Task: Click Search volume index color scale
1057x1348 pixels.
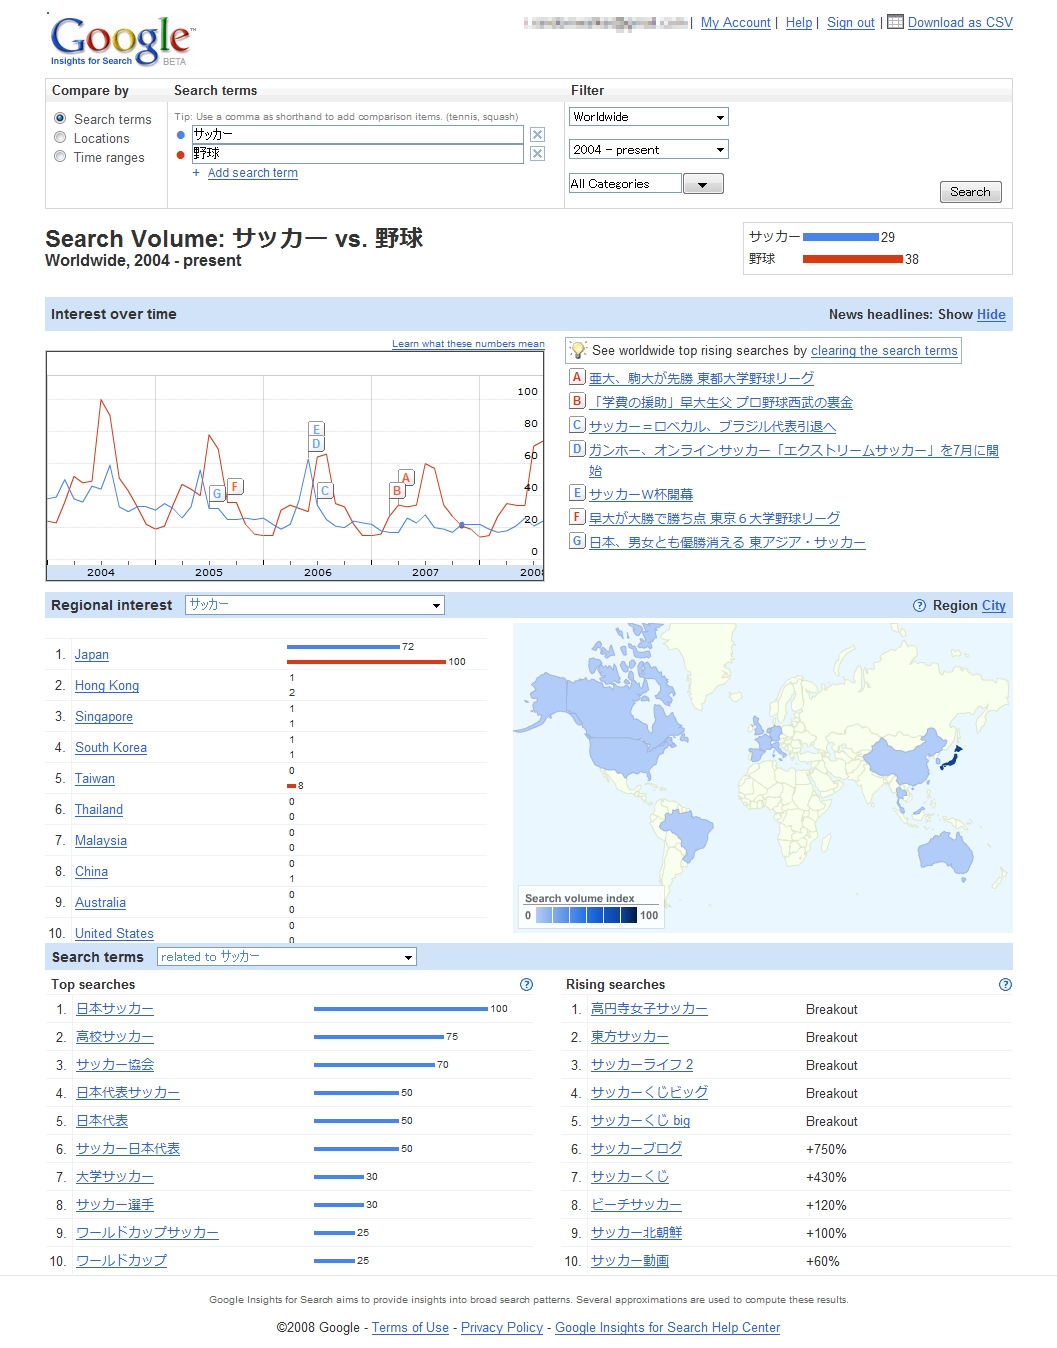Action: pyautogui.click(x=587, y=915)
